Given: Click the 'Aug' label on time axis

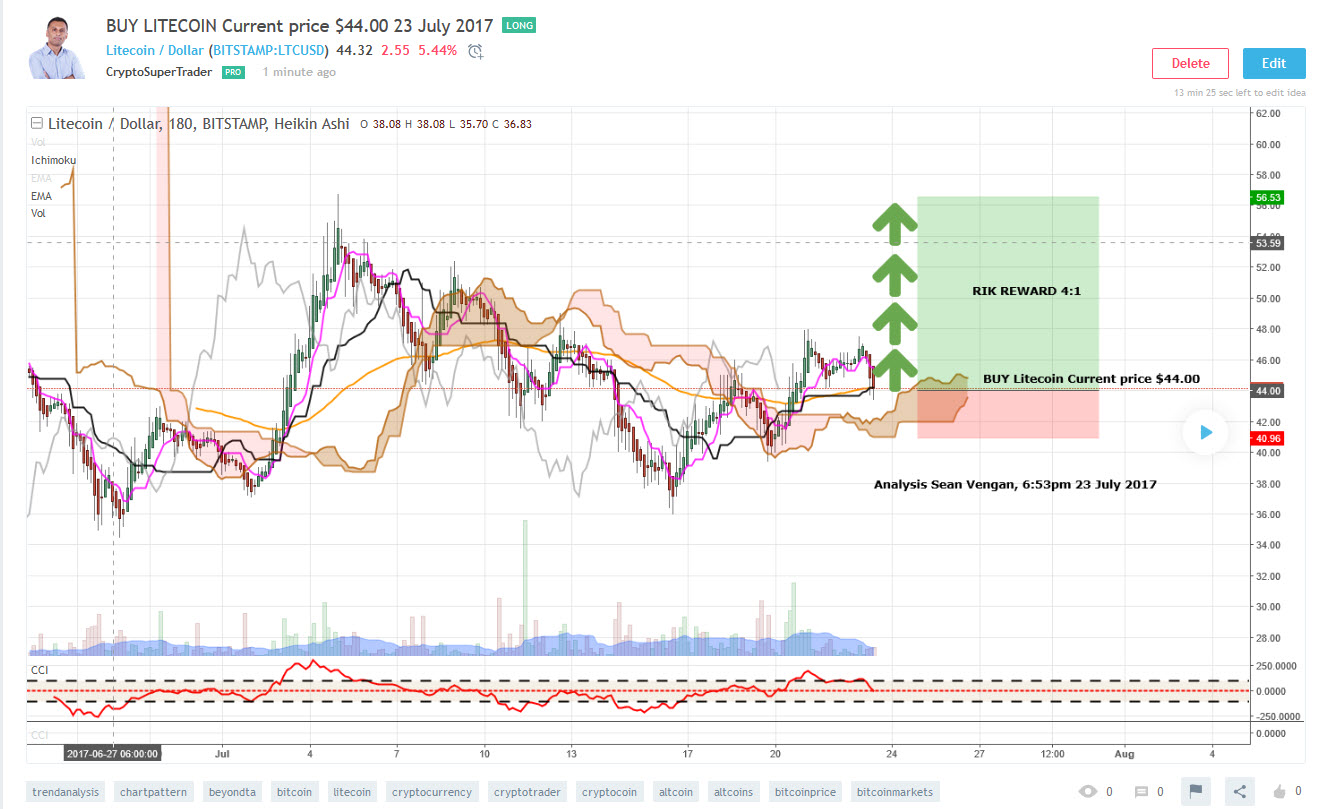Looking at the screenshot, I should coord(1124,753).
